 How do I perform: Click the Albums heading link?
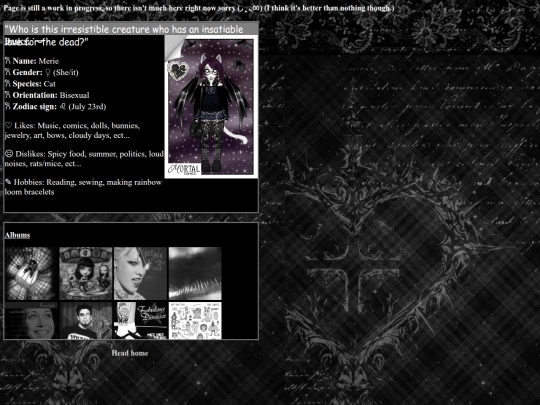point(17,235)
